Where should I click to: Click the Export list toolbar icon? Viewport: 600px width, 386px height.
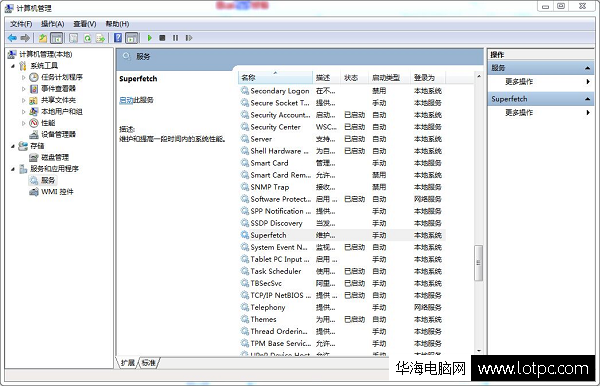coord(100,38)
